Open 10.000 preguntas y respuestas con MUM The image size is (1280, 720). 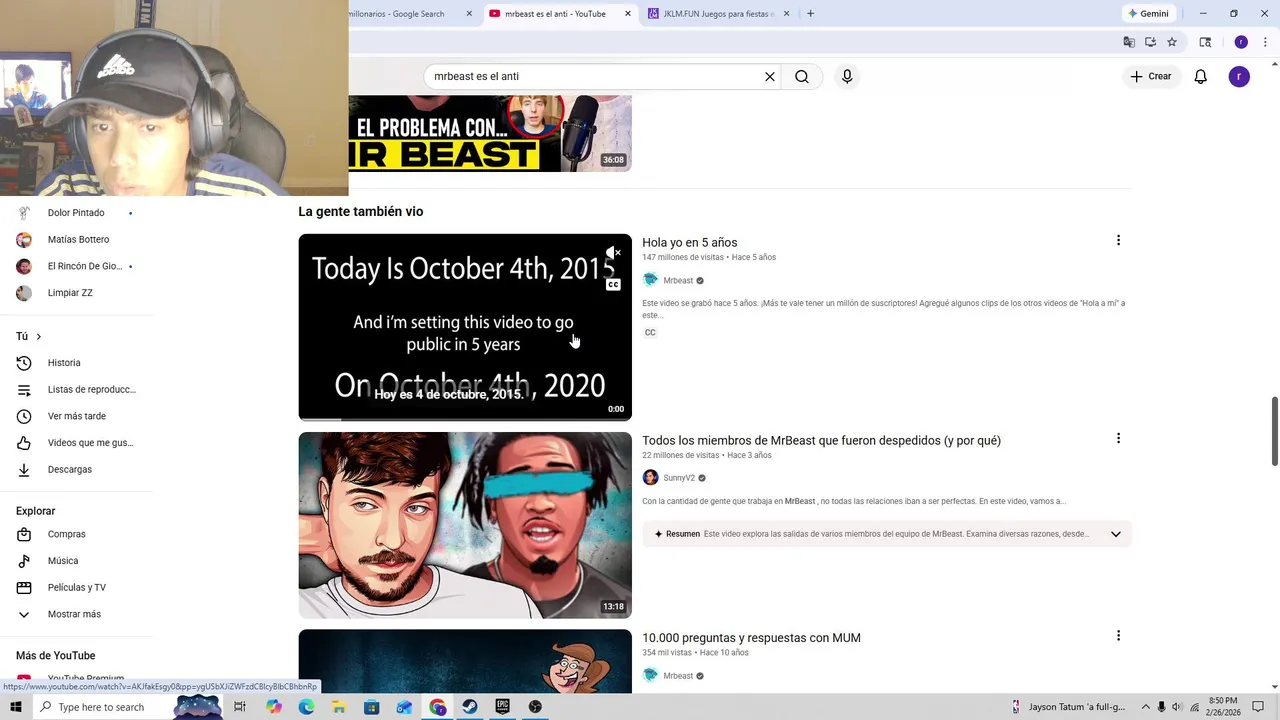[751, 638]
